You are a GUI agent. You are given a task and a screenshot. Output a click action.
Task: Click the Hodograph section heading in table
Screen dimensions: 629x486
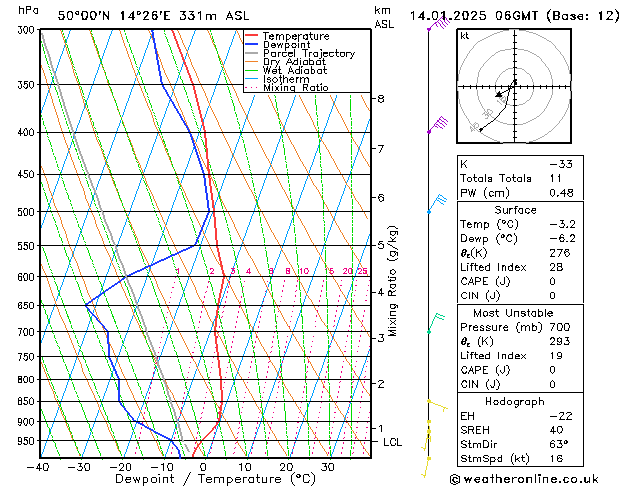pyautogui.click(x=515, y=401)
